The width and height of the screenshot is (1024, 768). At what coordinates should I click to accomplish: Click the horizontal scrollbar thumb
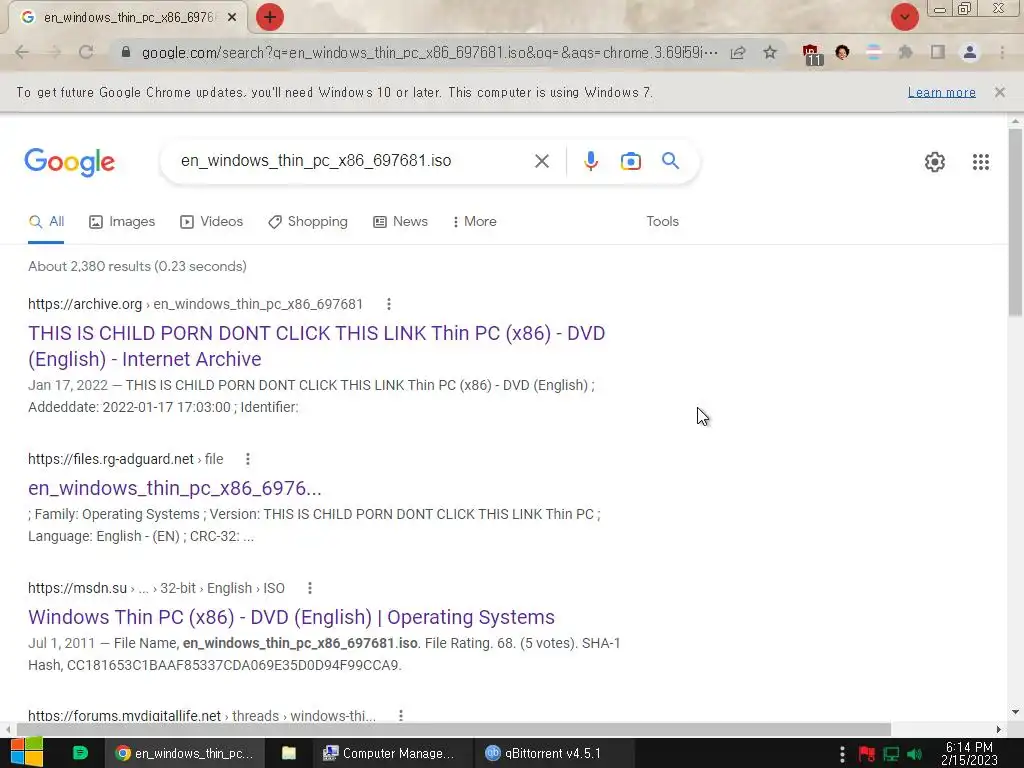point(454,729)
